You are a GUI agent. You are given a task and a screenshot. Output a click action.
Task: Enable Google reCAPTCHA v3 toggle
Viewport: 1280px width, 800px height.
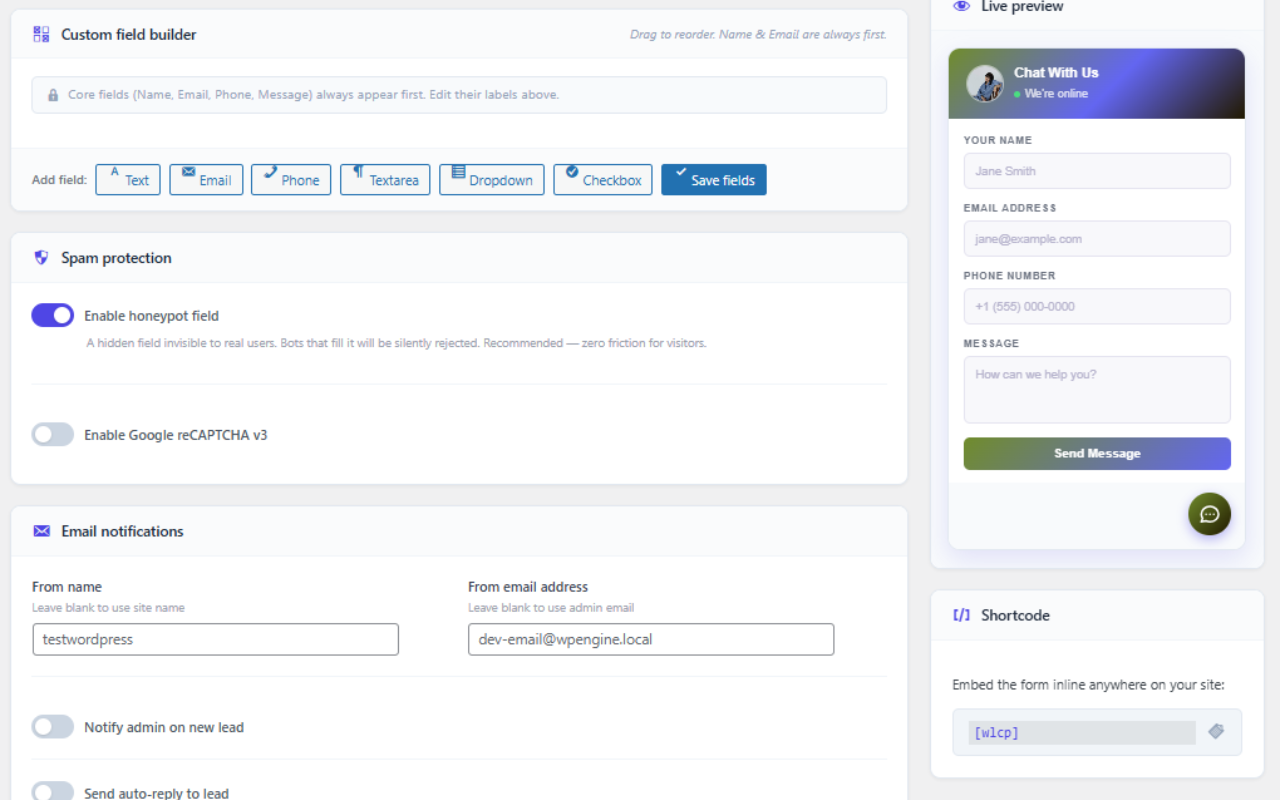(53, 435)
